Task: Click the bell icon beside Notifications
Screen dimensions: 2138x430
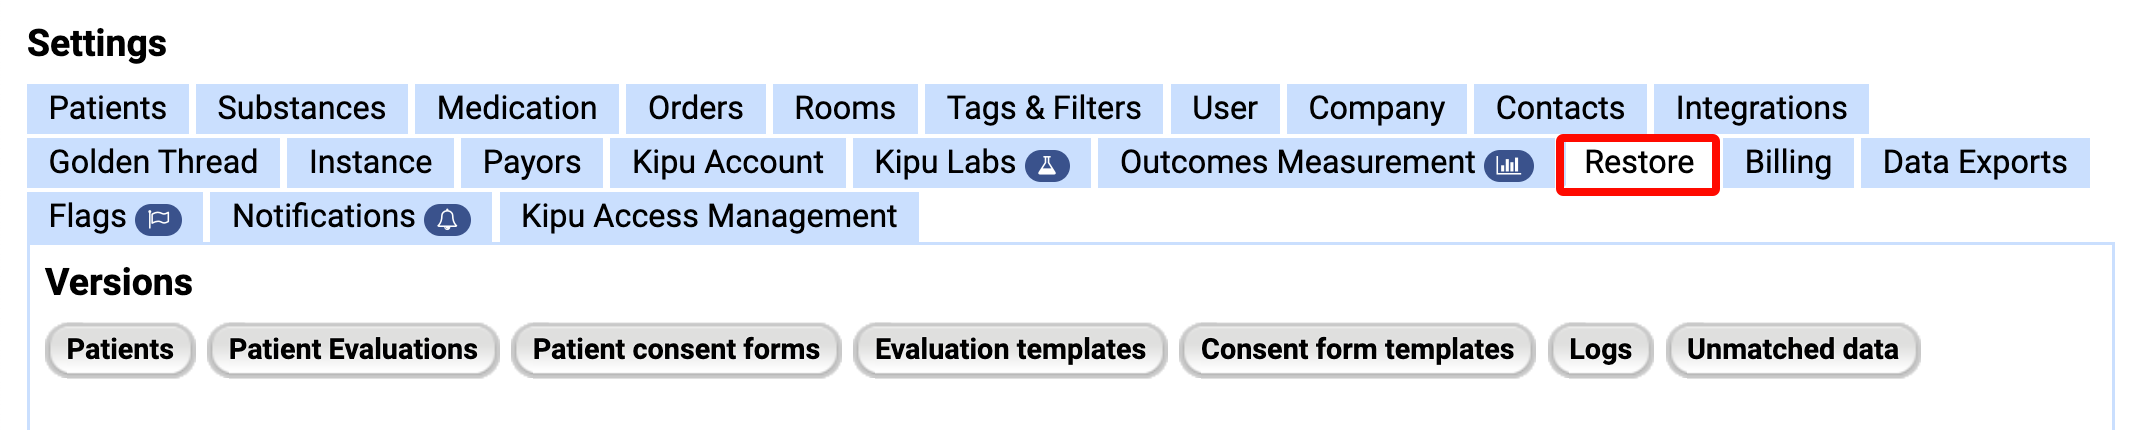Action: [x=447, y=219]
